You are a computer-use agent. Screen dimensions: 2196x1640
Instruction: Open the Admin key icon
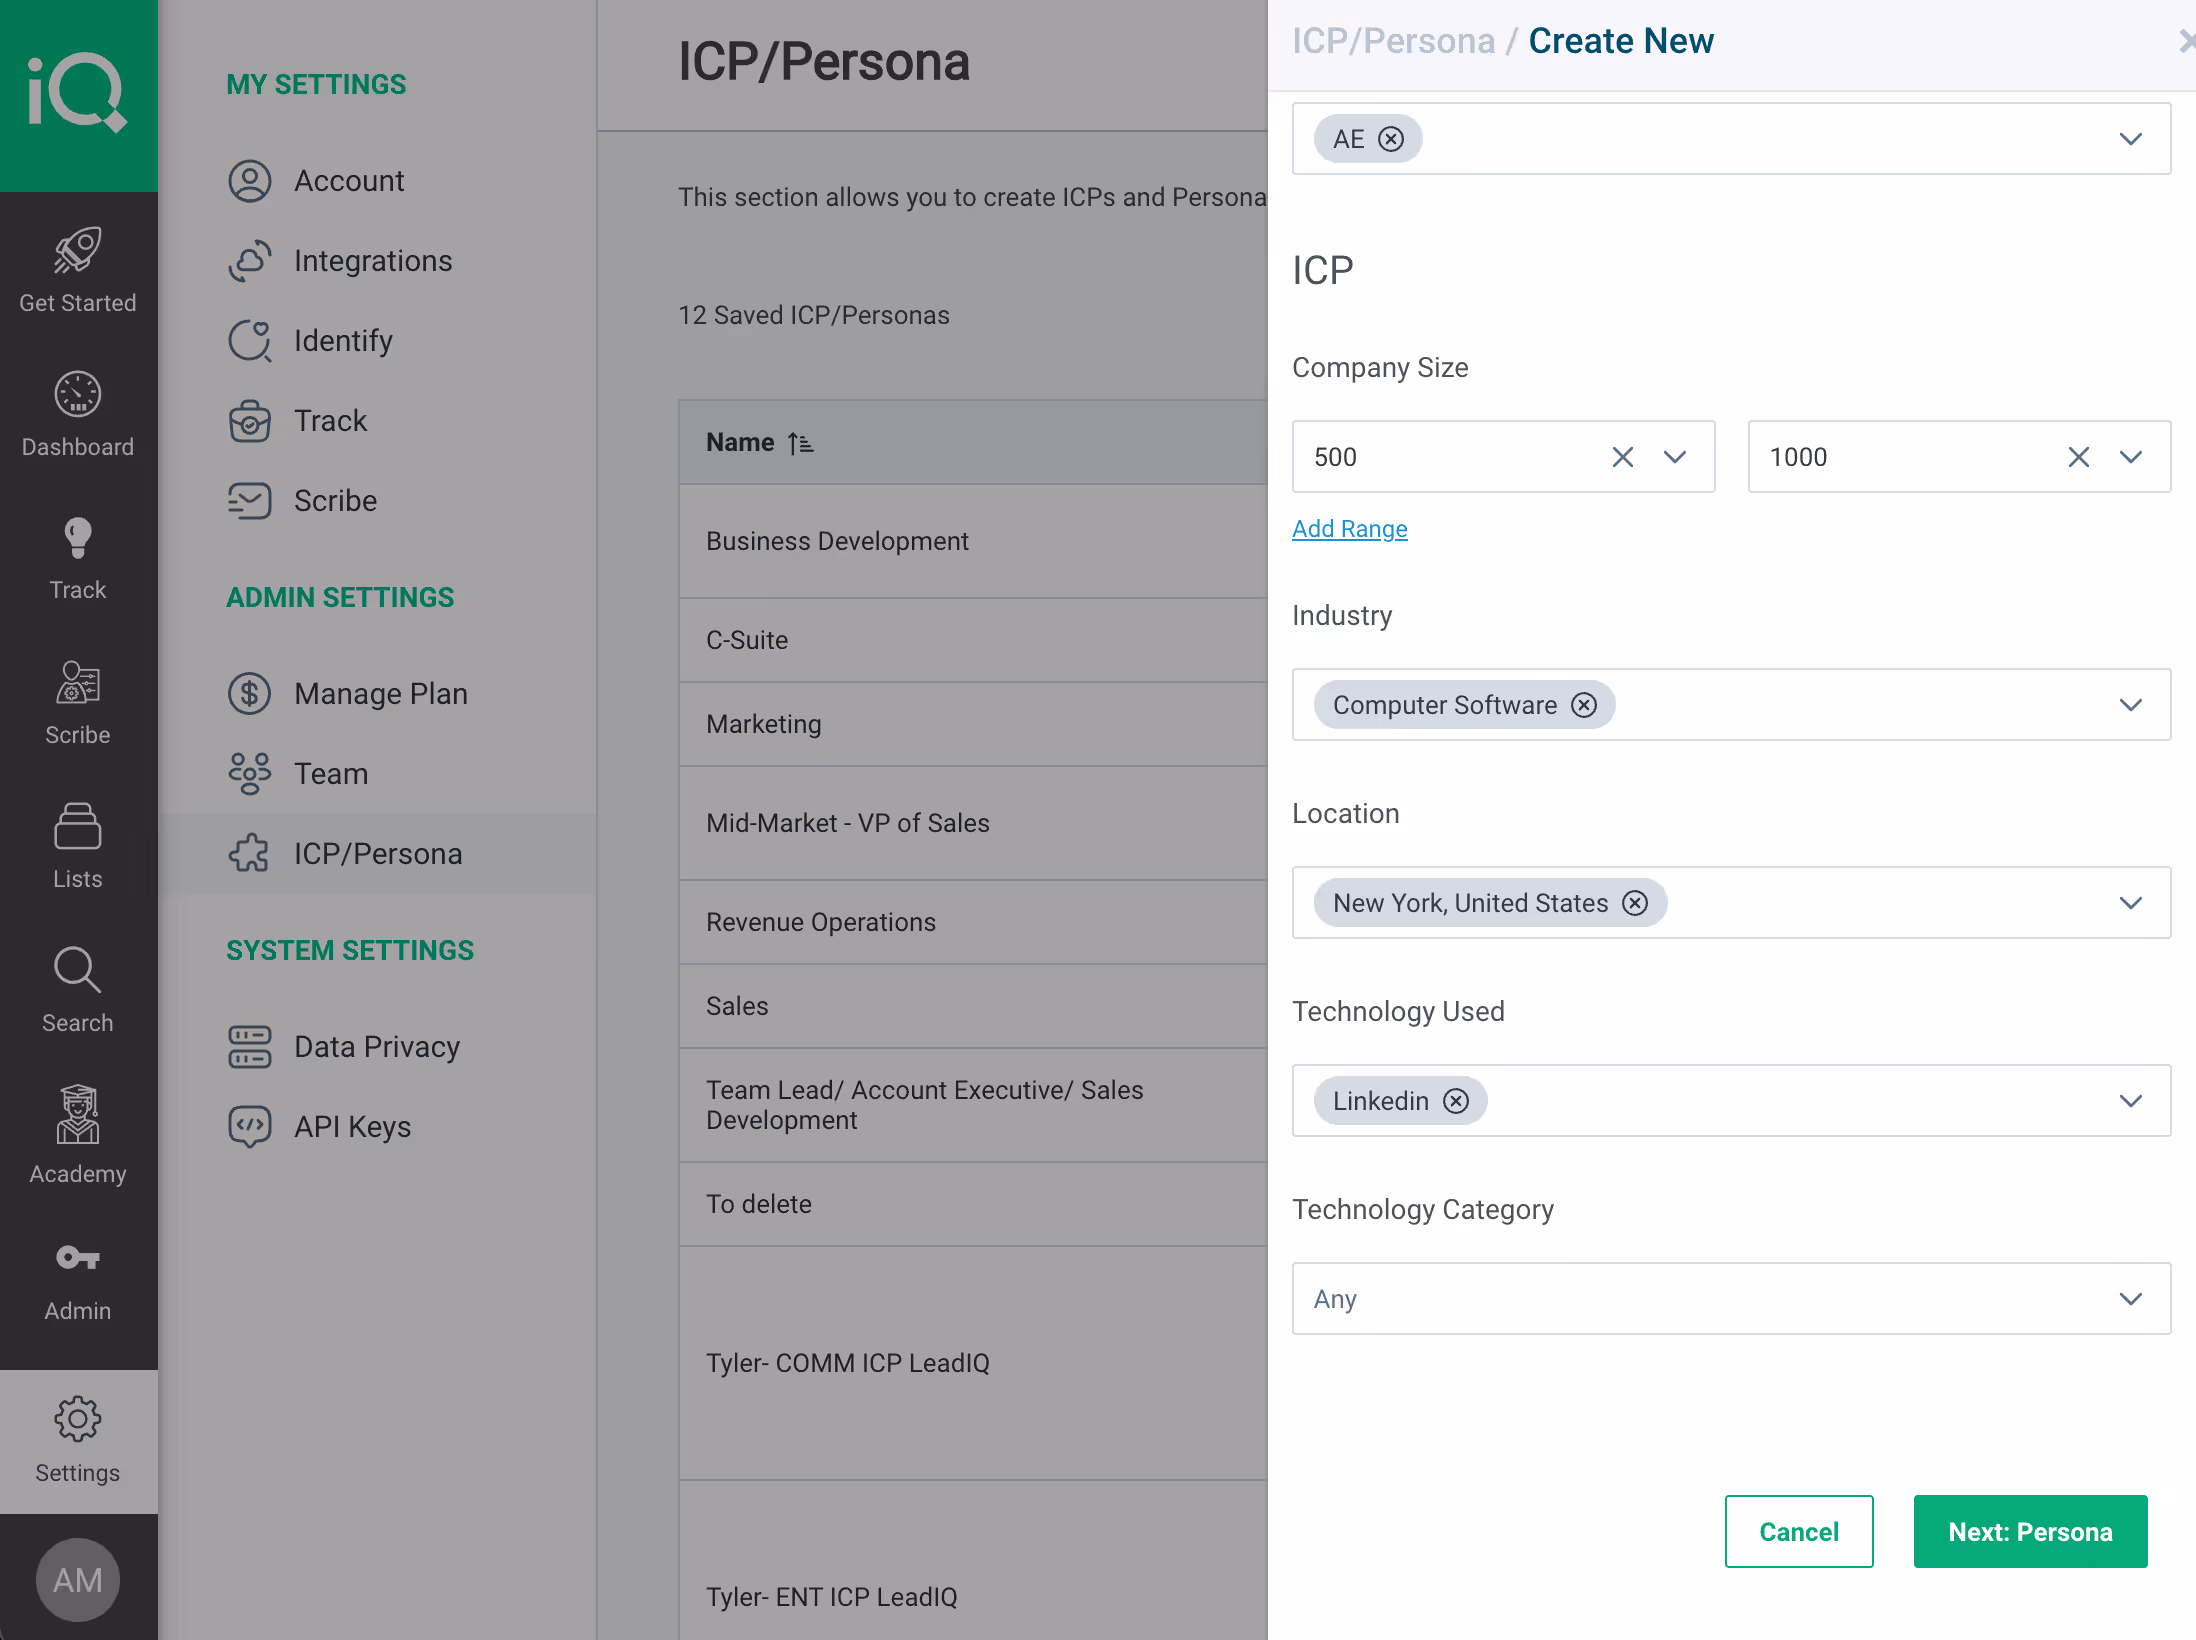coord(78,1258)
